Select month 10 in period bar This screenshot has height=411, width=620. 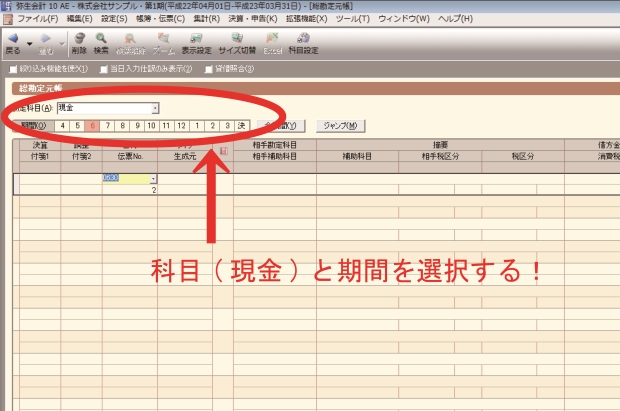[x=151, y=126]
